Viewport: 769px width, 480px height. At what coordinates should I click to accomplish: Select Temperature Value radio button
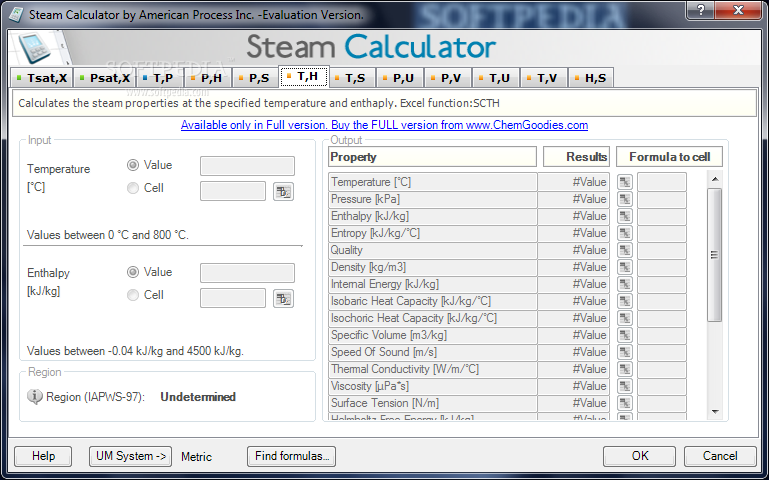pyautogui.click(x=132, y=165)
